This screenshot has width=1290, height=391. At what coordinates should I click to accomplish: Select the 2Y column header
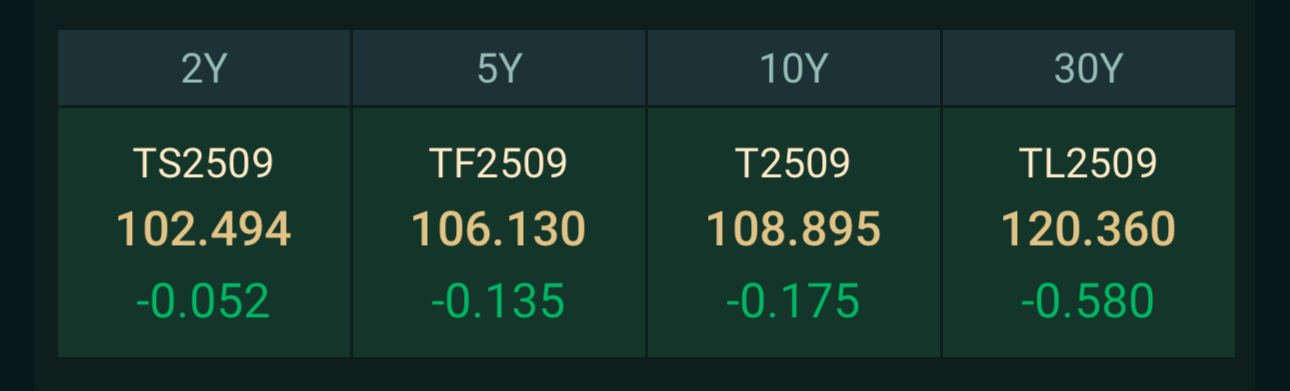(x=204, y=68)
